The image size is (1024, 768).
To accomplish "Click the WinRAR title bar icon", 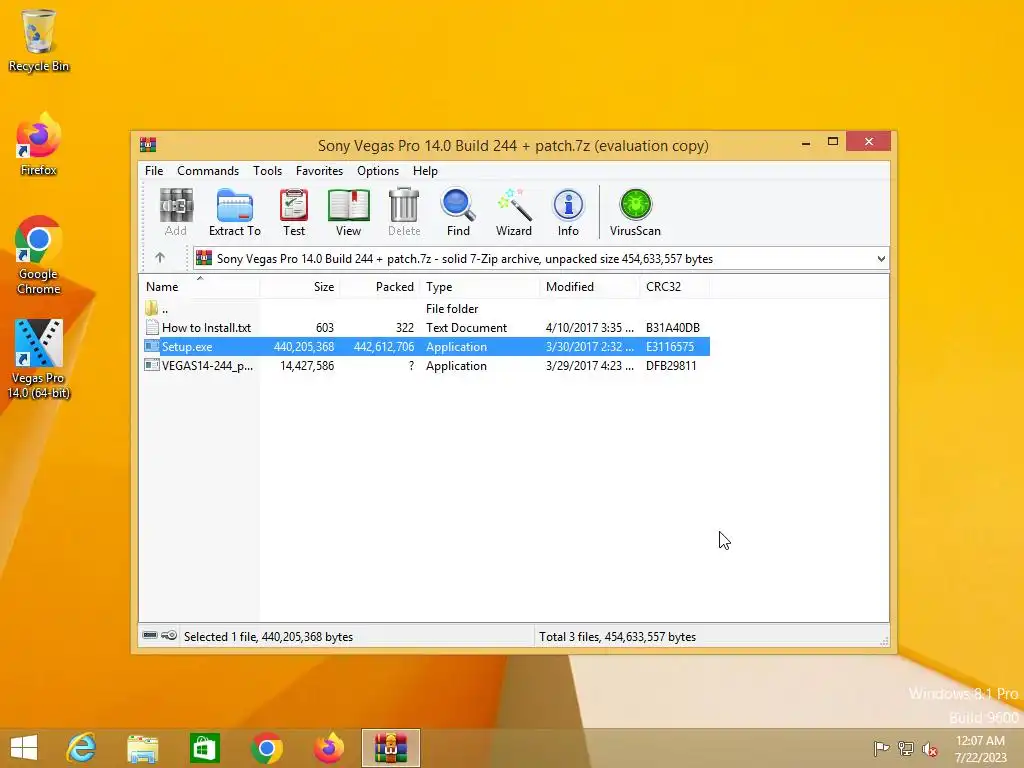I will click(148, 144).
